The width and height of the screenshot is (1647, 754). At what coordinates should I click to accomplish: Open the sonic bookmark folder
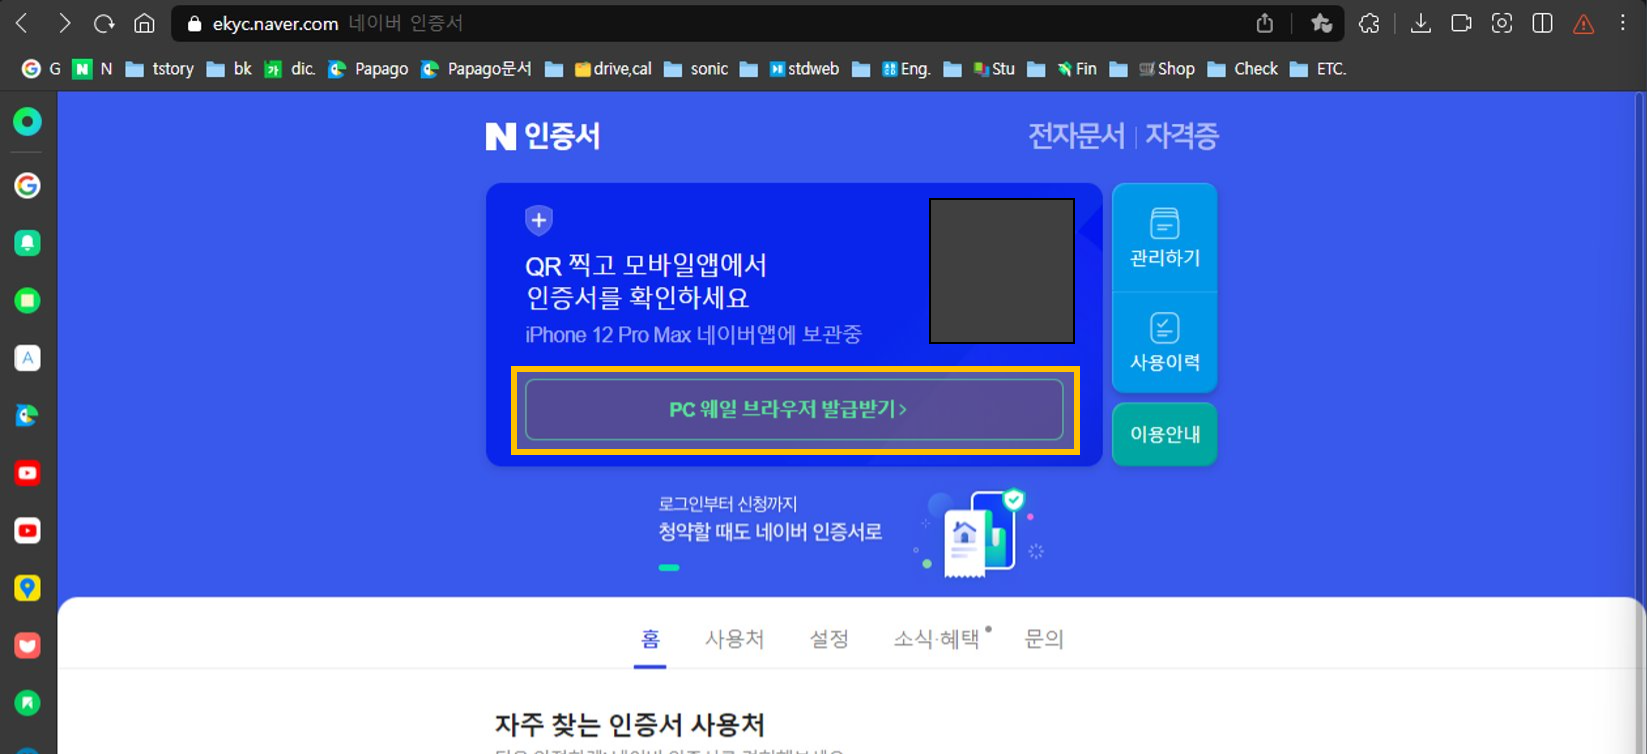pyautogui.click(x=696, y=69)
